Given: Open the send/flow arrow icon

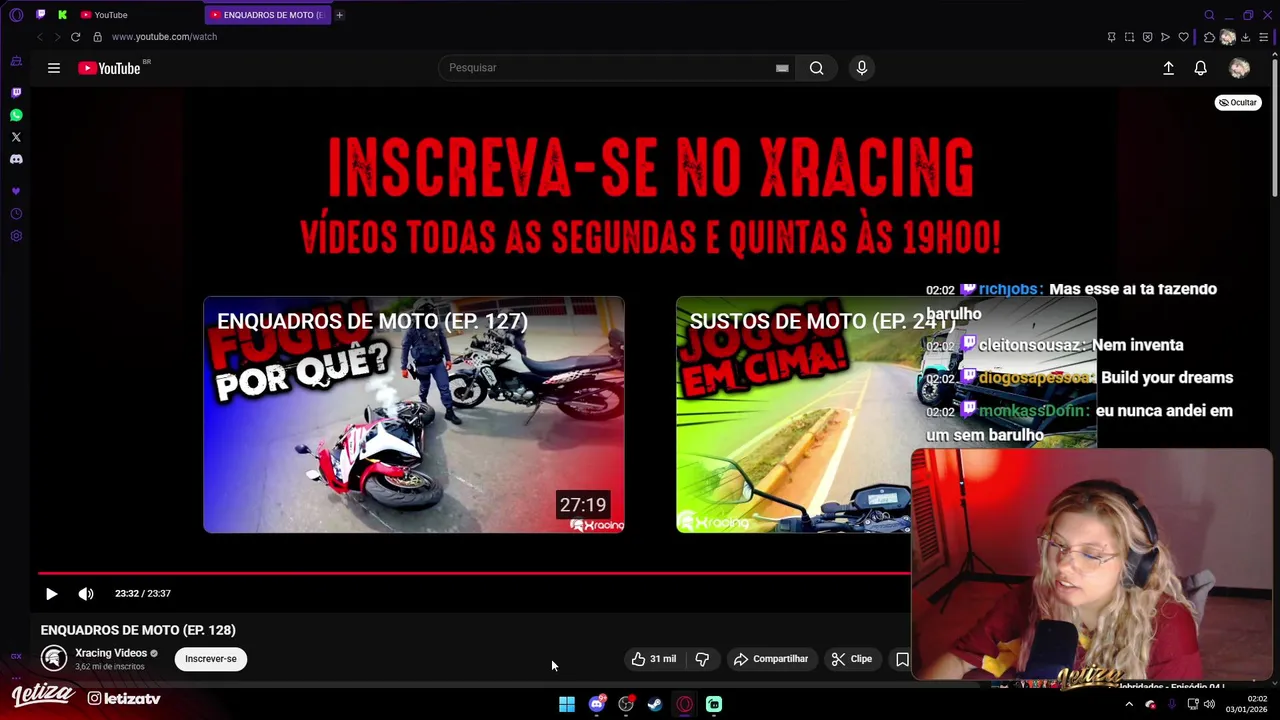Looking at the screenshot, I should [x=1165, y=37].
